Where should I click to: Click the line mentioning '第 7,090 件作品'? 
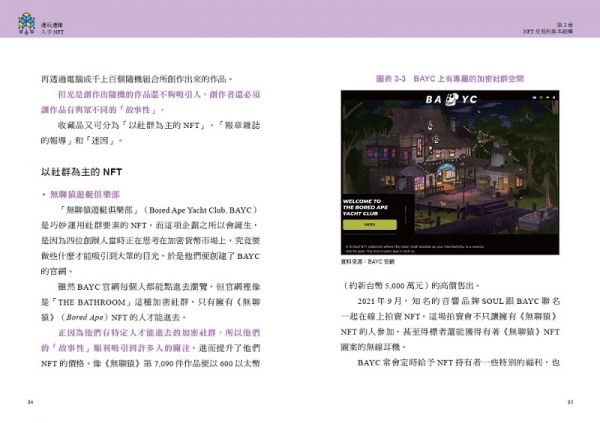coord(150,363)
